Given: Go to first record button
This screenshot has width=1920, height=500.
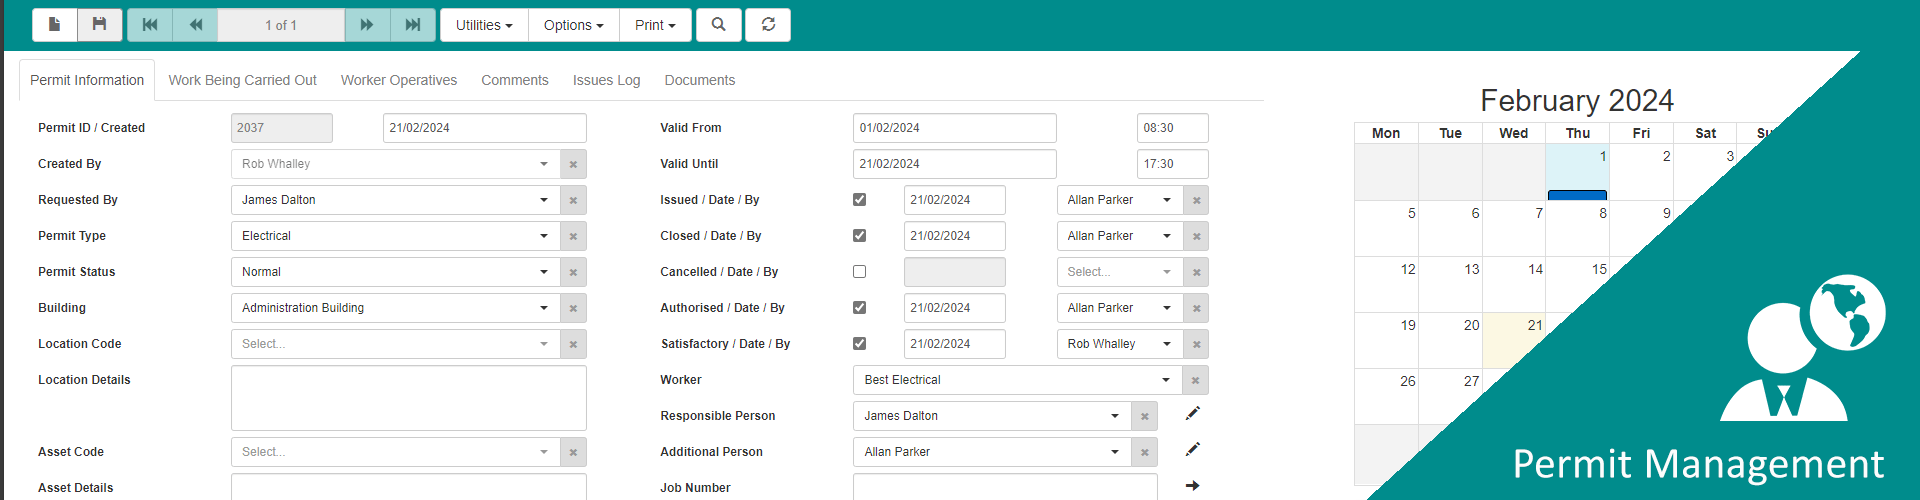Looking at the screenshot, I should point(150,25).
